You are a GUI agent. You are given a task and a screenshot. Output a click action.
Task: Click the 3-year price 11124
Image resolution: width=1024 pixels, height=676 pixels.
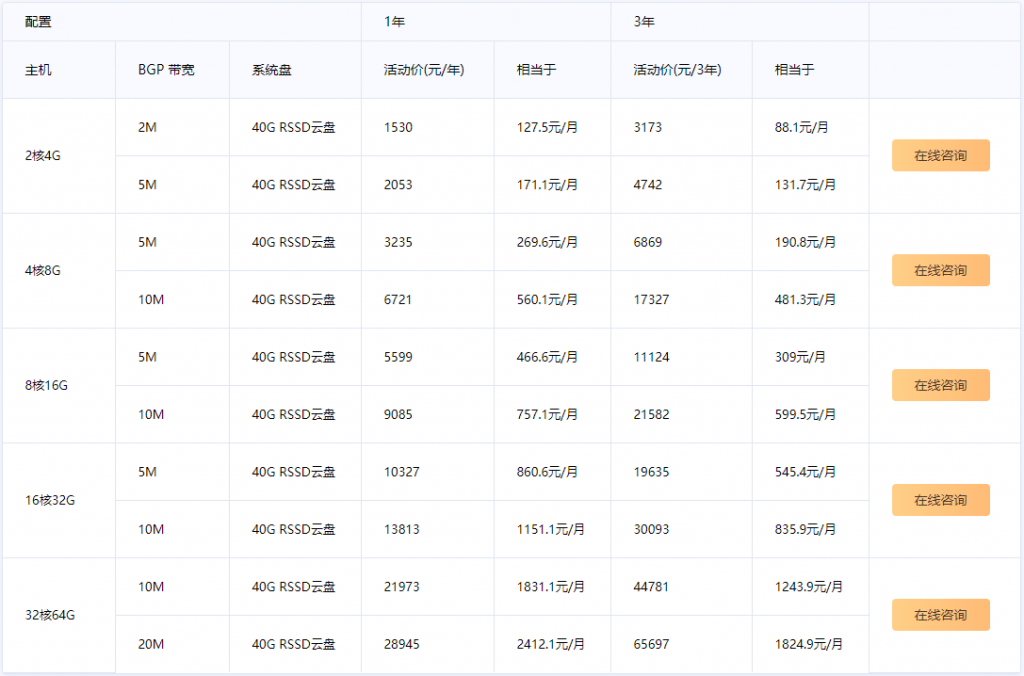click(651, 357)
